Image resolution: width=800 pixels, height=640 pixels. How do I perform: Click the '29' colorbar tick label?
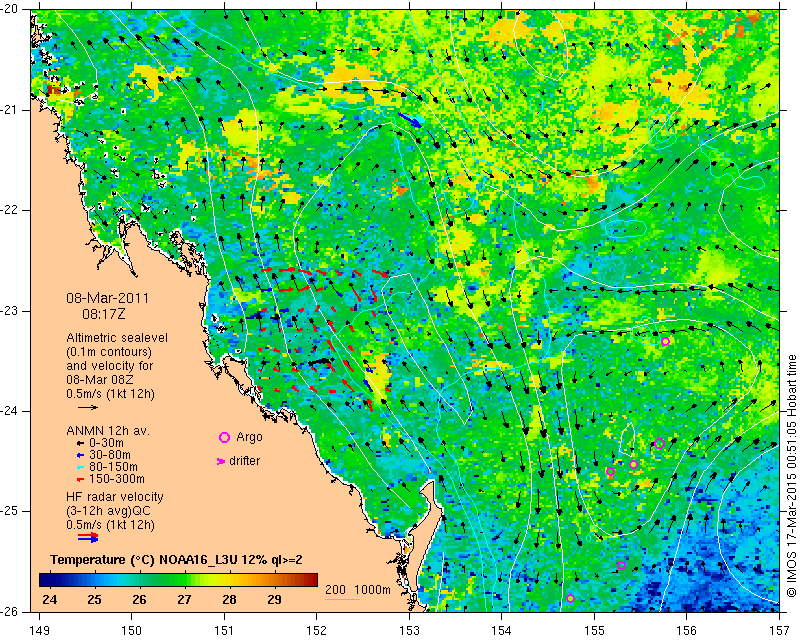coord(274,599)
